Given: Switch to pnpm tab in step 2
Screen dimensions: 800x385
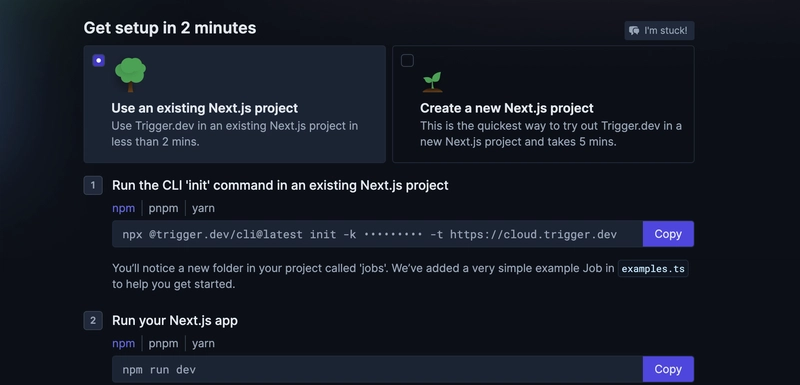Looking at the screenshot, I should tap(163, 343).
